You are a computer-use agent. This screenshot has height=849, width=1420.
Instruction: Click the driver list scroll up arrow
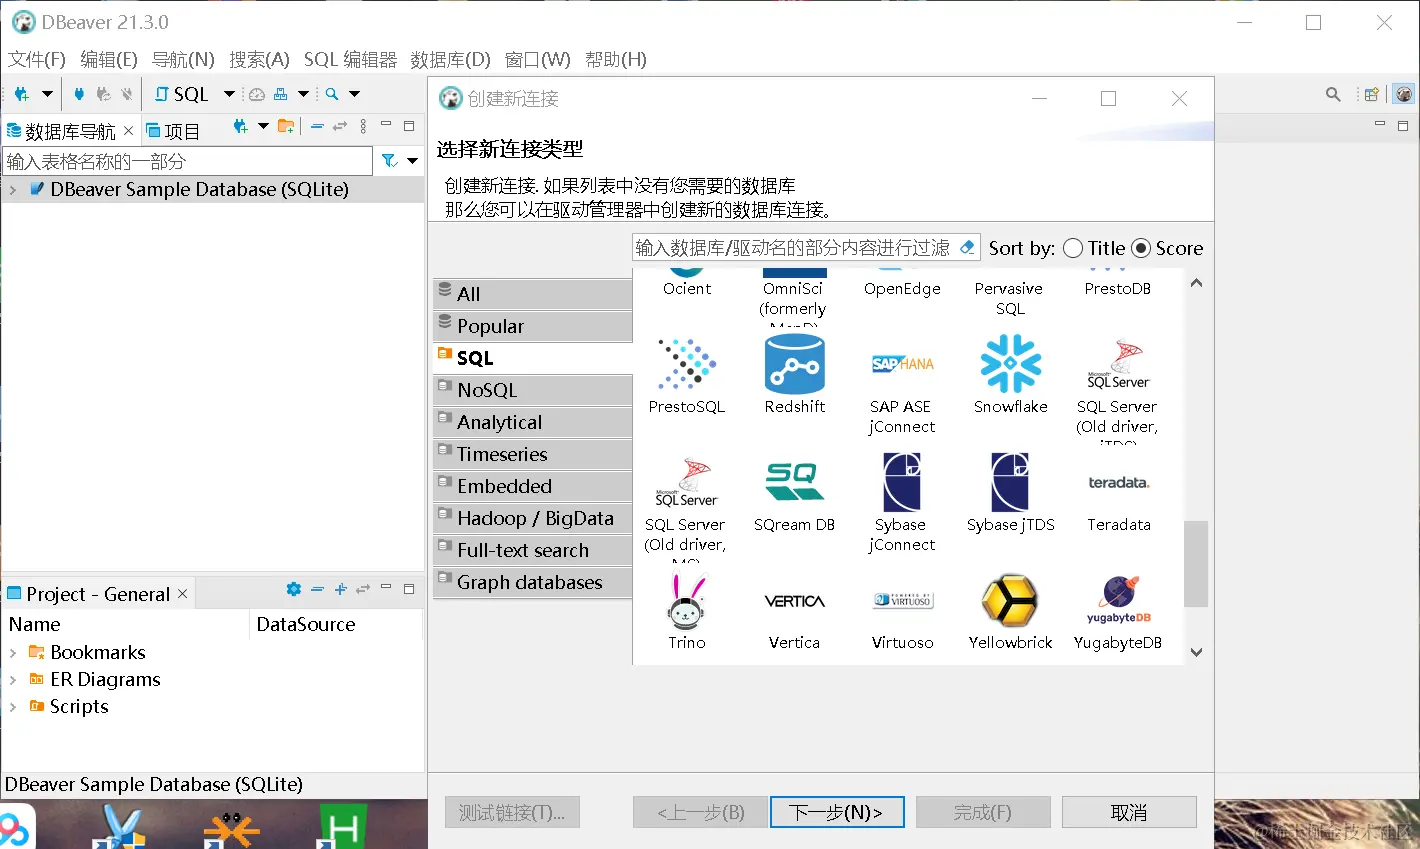[1196, 284]
